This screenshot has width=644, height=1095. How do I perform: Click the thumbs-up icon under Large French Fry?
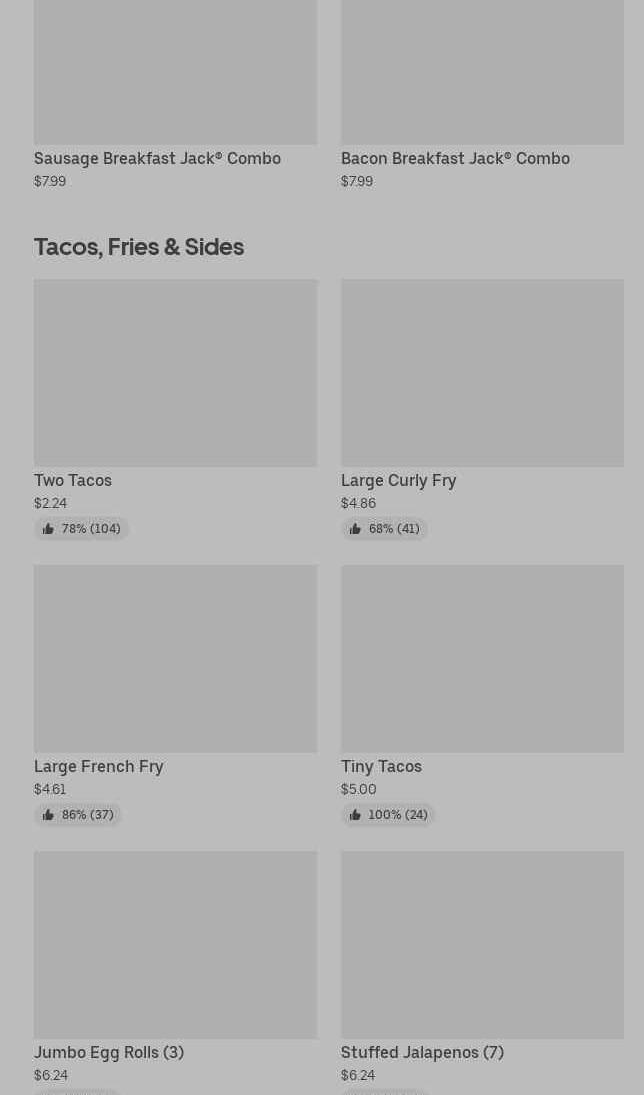coord(48,815)
